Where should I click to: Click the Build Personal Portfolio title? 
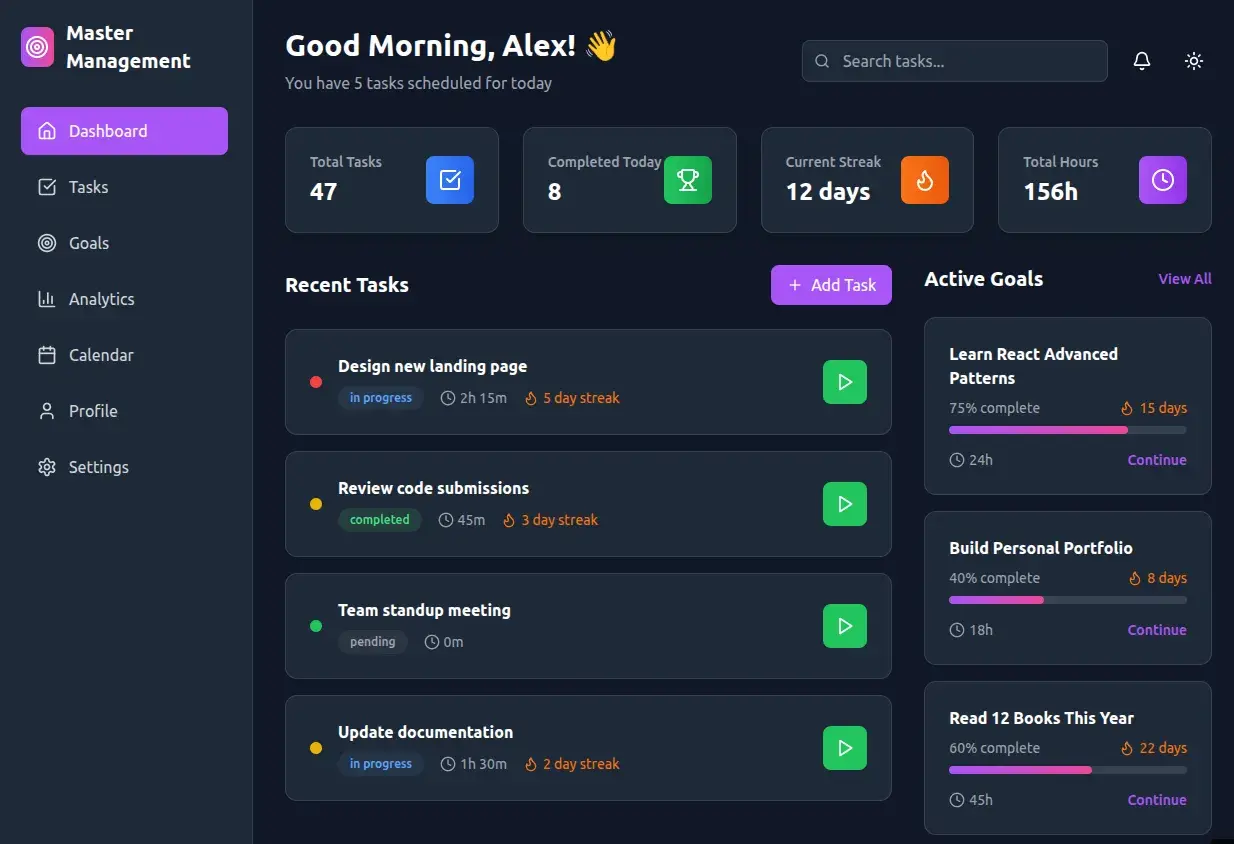1041,548
